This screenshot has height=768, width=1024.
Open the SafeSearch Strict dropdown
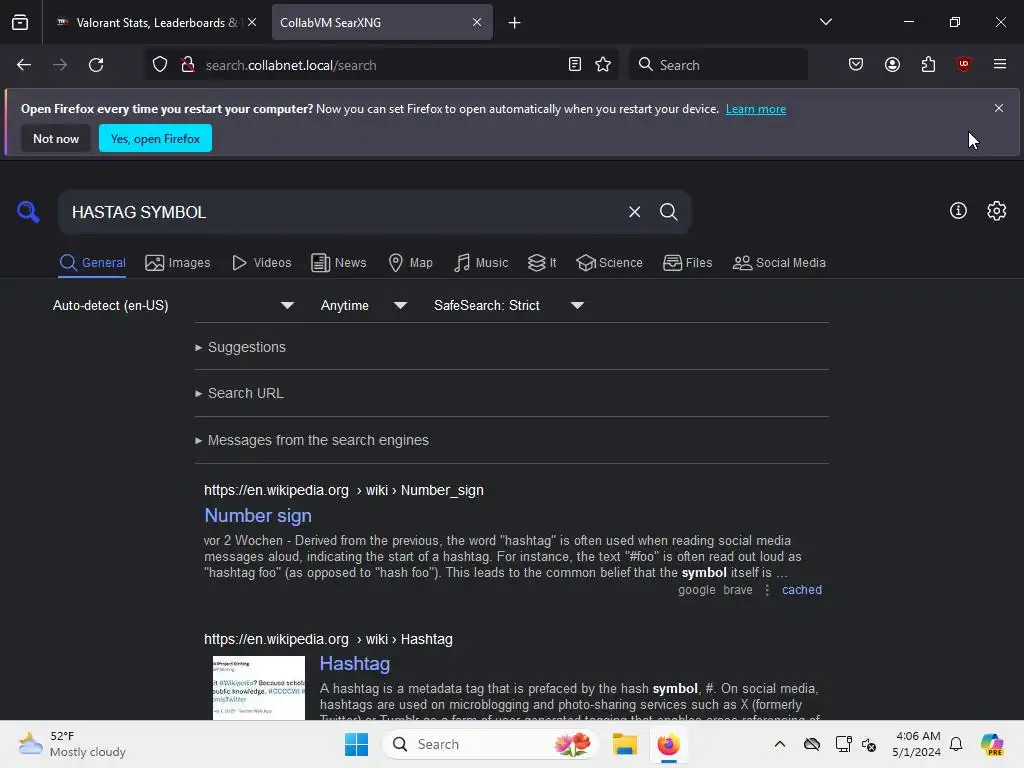[509, 306]
